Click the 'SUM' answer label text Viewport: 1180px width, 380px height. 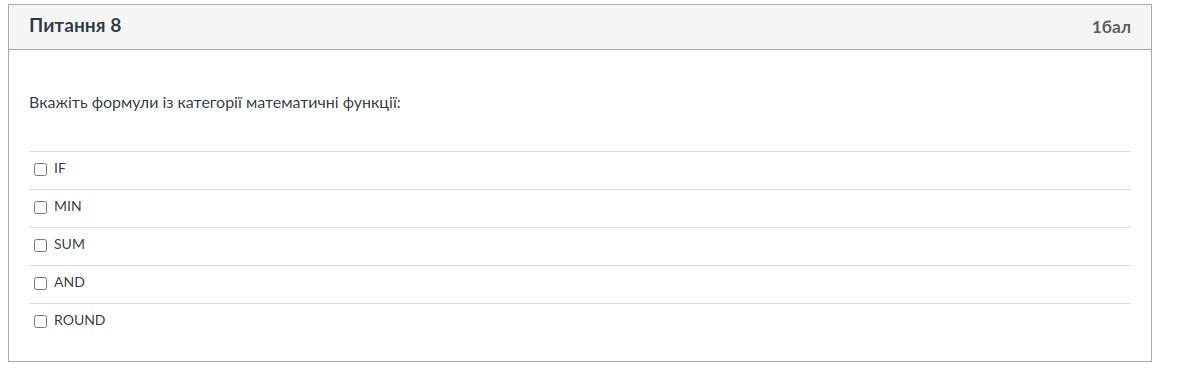click(x=69, y=245)
